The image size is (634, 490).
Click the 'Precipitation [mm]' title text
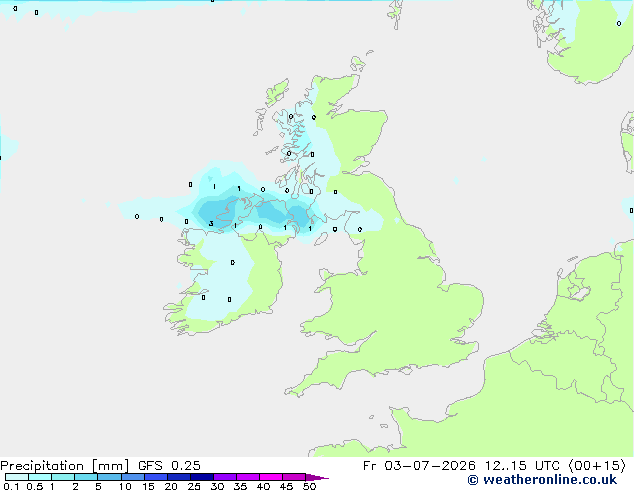[64, 466]
